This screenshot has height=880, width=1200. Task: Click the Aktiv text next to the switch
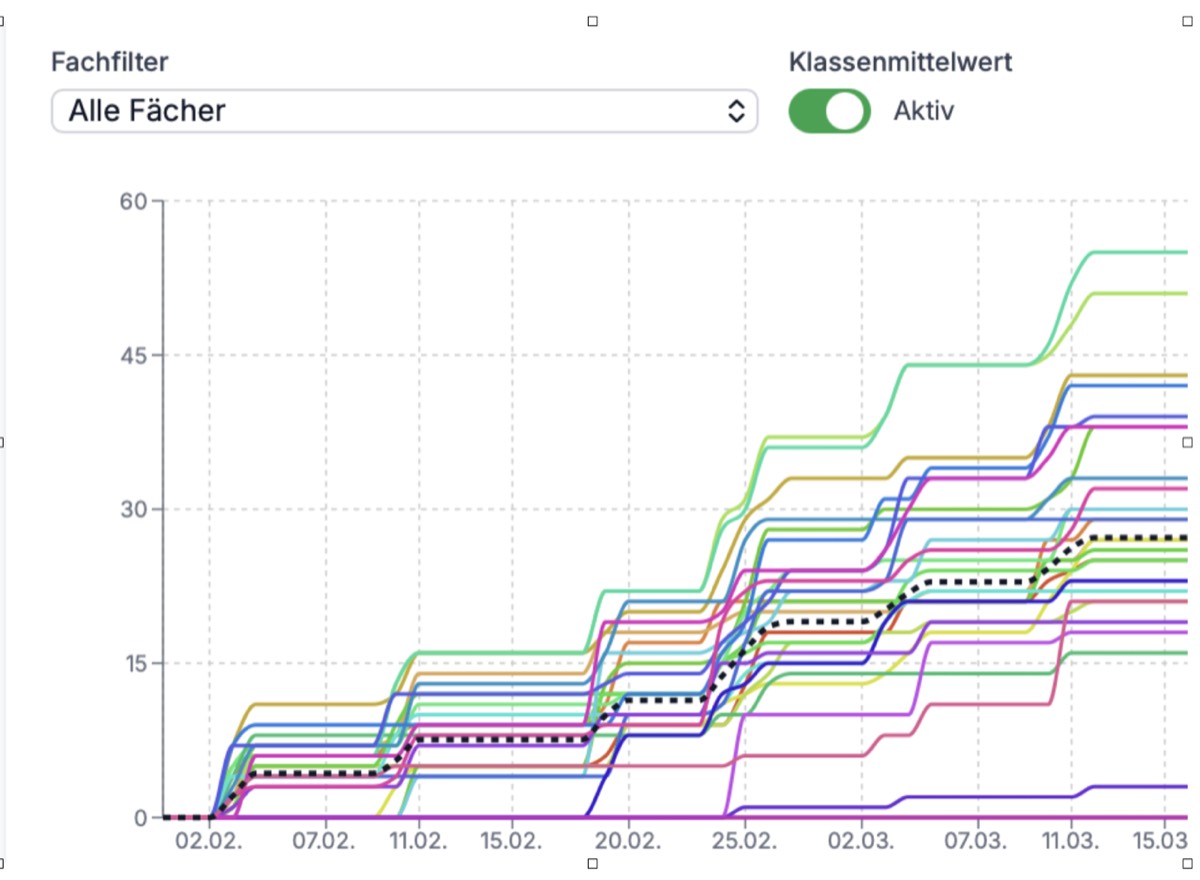click(x=925, y=111)
